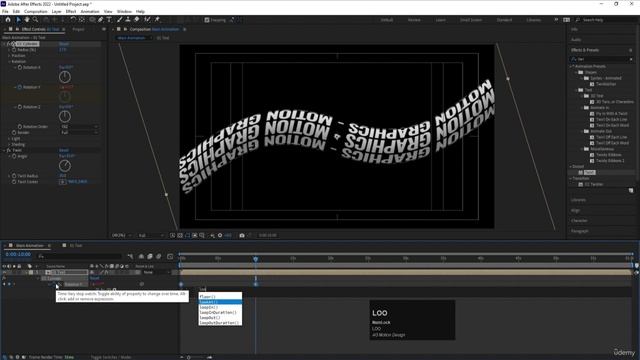The height and width of the screenshot is (360, 640).
Task: Open the Effect menu
Action: click(71, 11)
